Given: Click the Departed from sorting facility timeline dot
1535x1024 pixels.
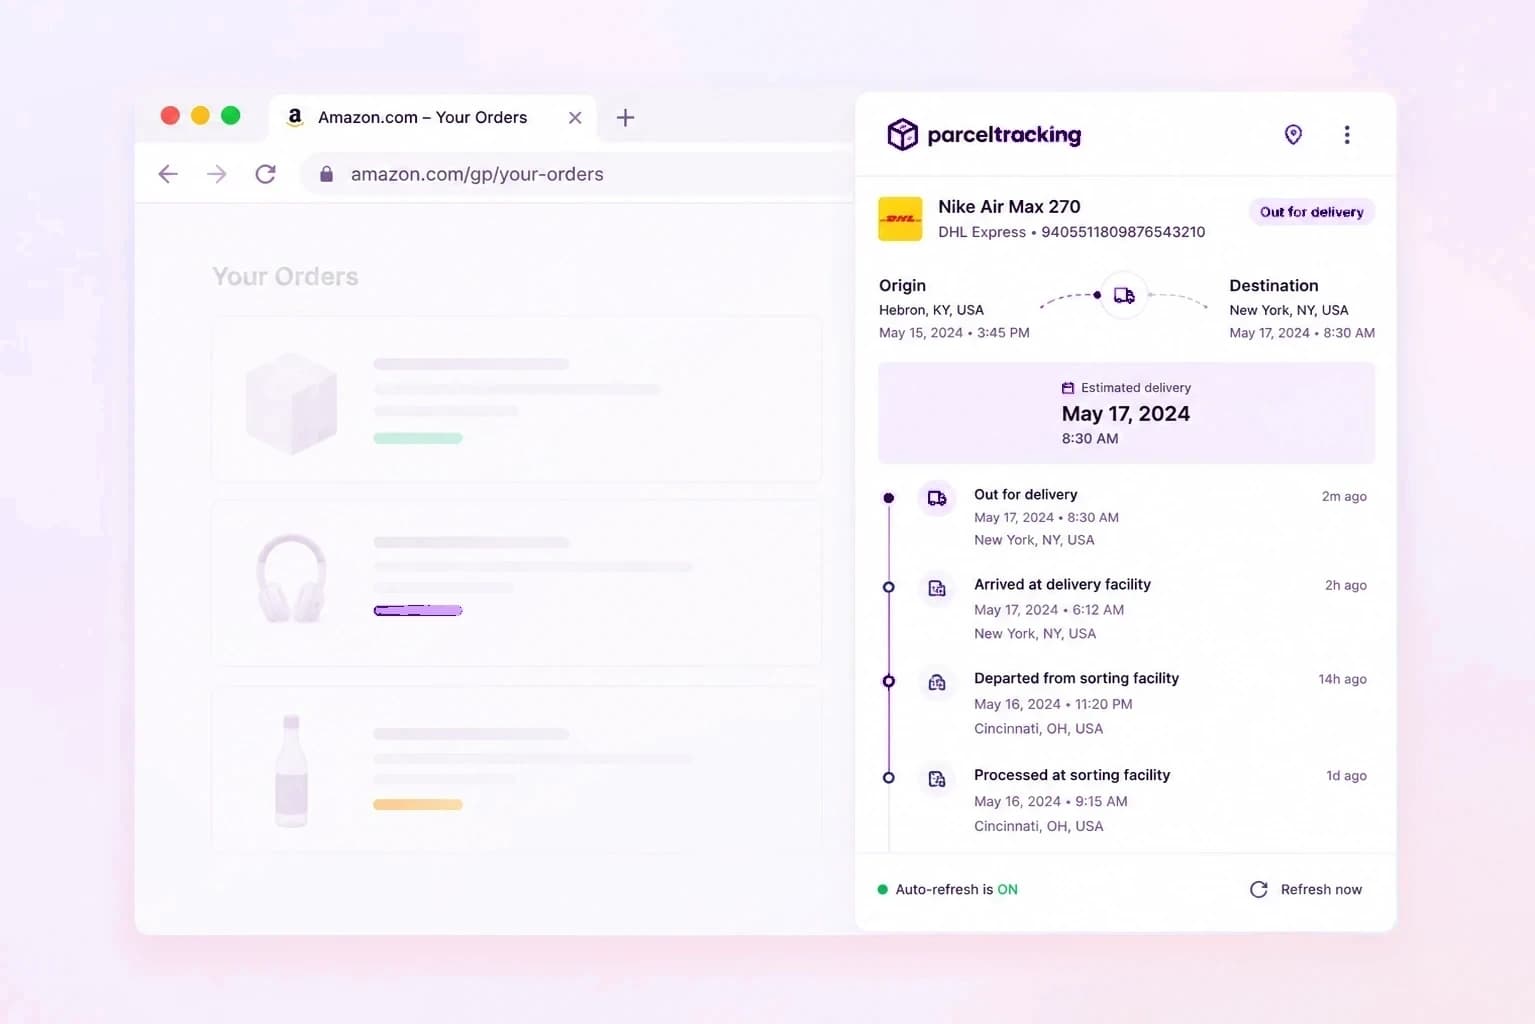Looking at the screenshot, I should point(888,681).
